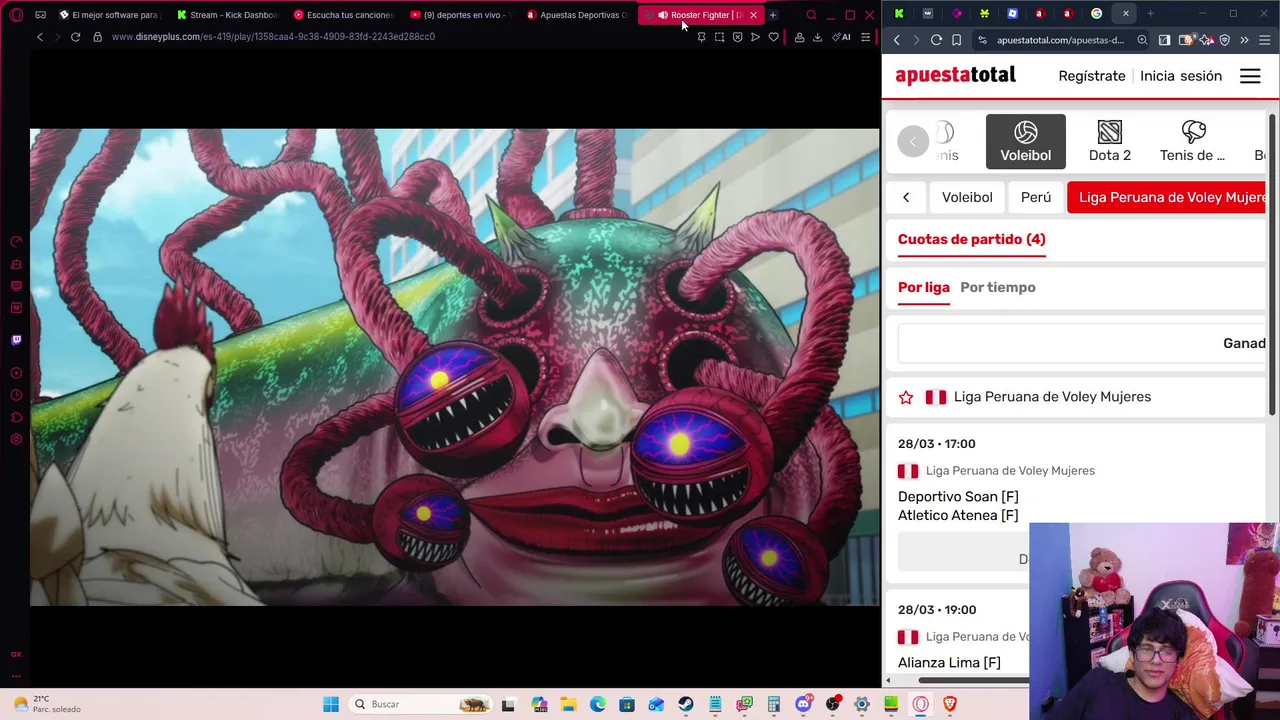
Task: Go back with the breadcrumb left chevron
Action: 906,197
